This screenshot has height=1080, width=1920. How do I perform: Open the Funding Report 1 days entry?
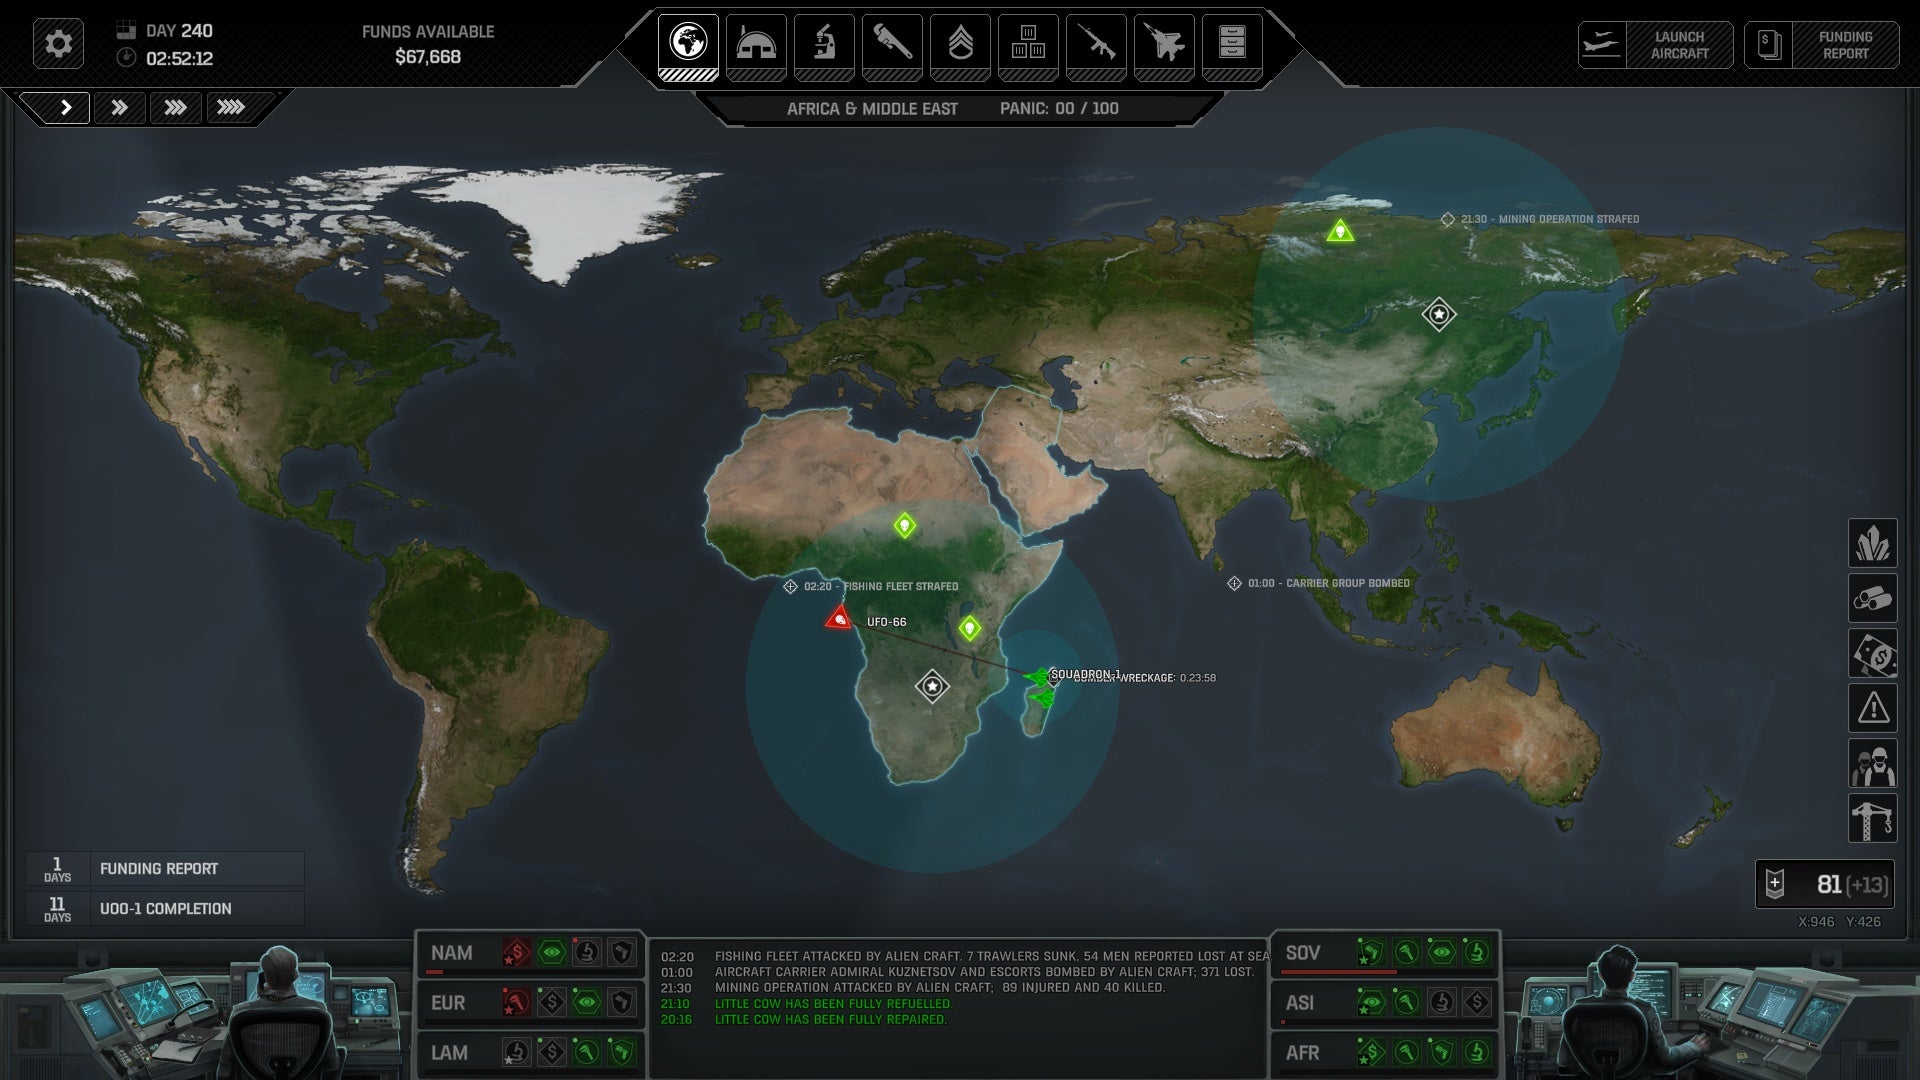(x=165, y=868)
